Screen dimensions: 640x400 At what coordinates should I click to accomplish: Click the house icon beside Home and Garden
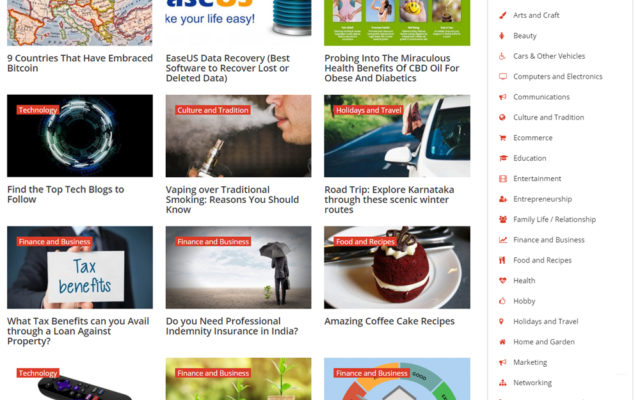[x=502, y=342]
